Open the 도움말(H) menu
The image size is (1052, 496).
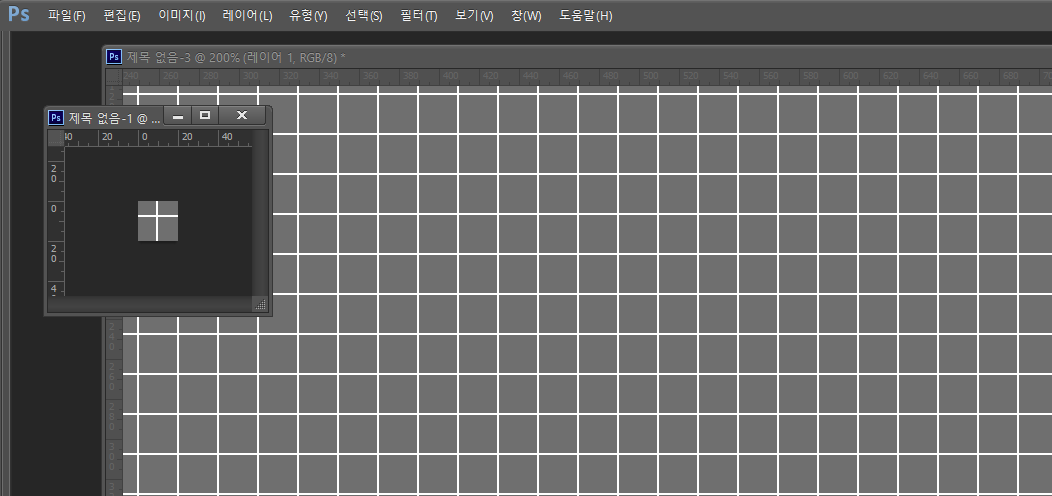[586, 15]
